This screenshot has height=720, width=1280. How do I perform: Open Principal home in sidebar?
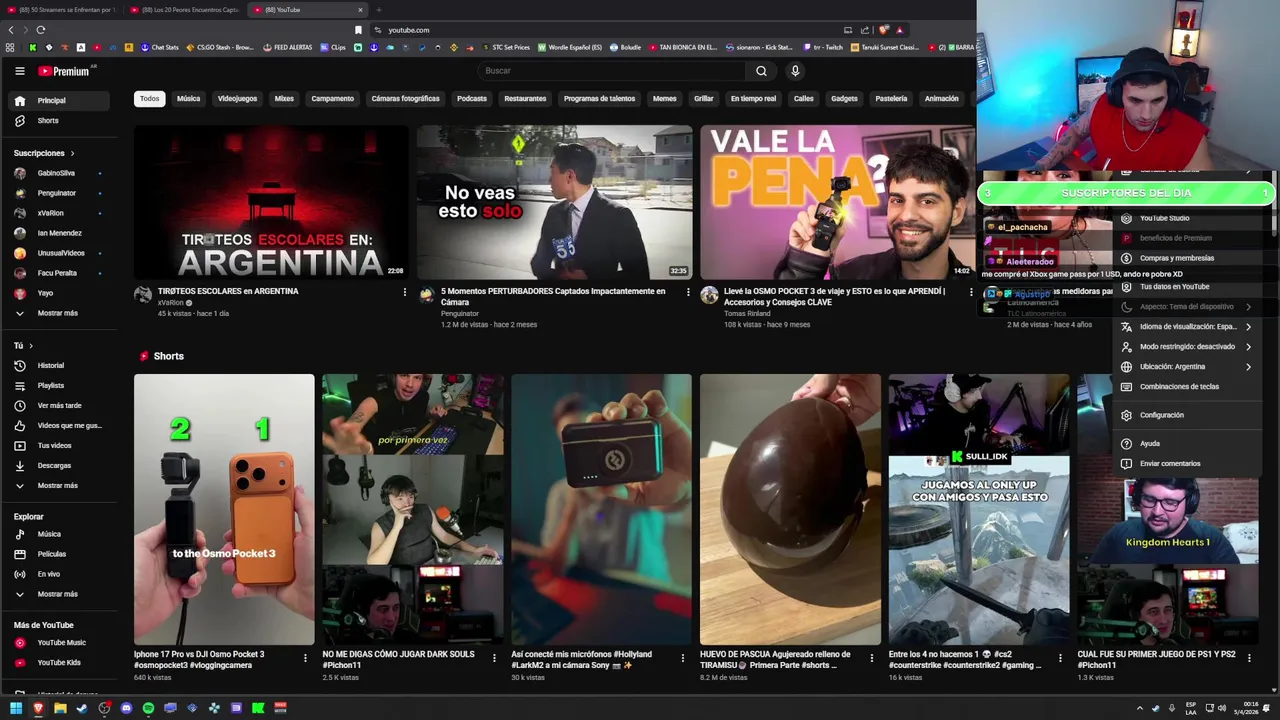[58, 100]
